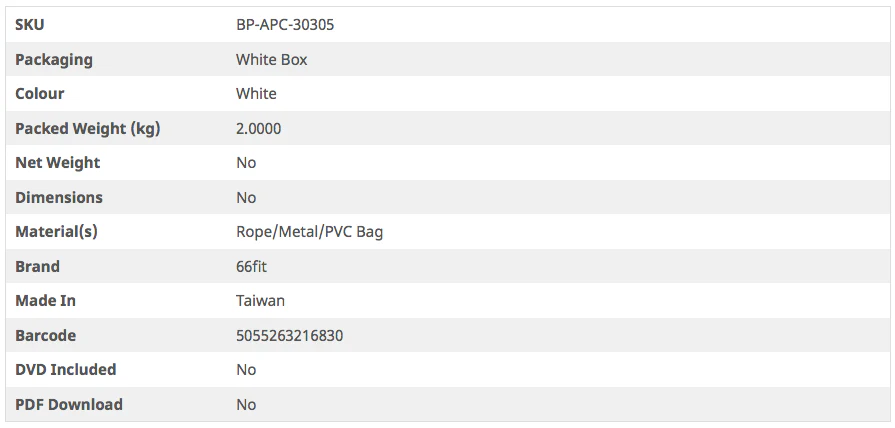This screenshot has width=895, height=428.
Task: Click the Packed Weight (kg) label
Action: click(88, 129)
